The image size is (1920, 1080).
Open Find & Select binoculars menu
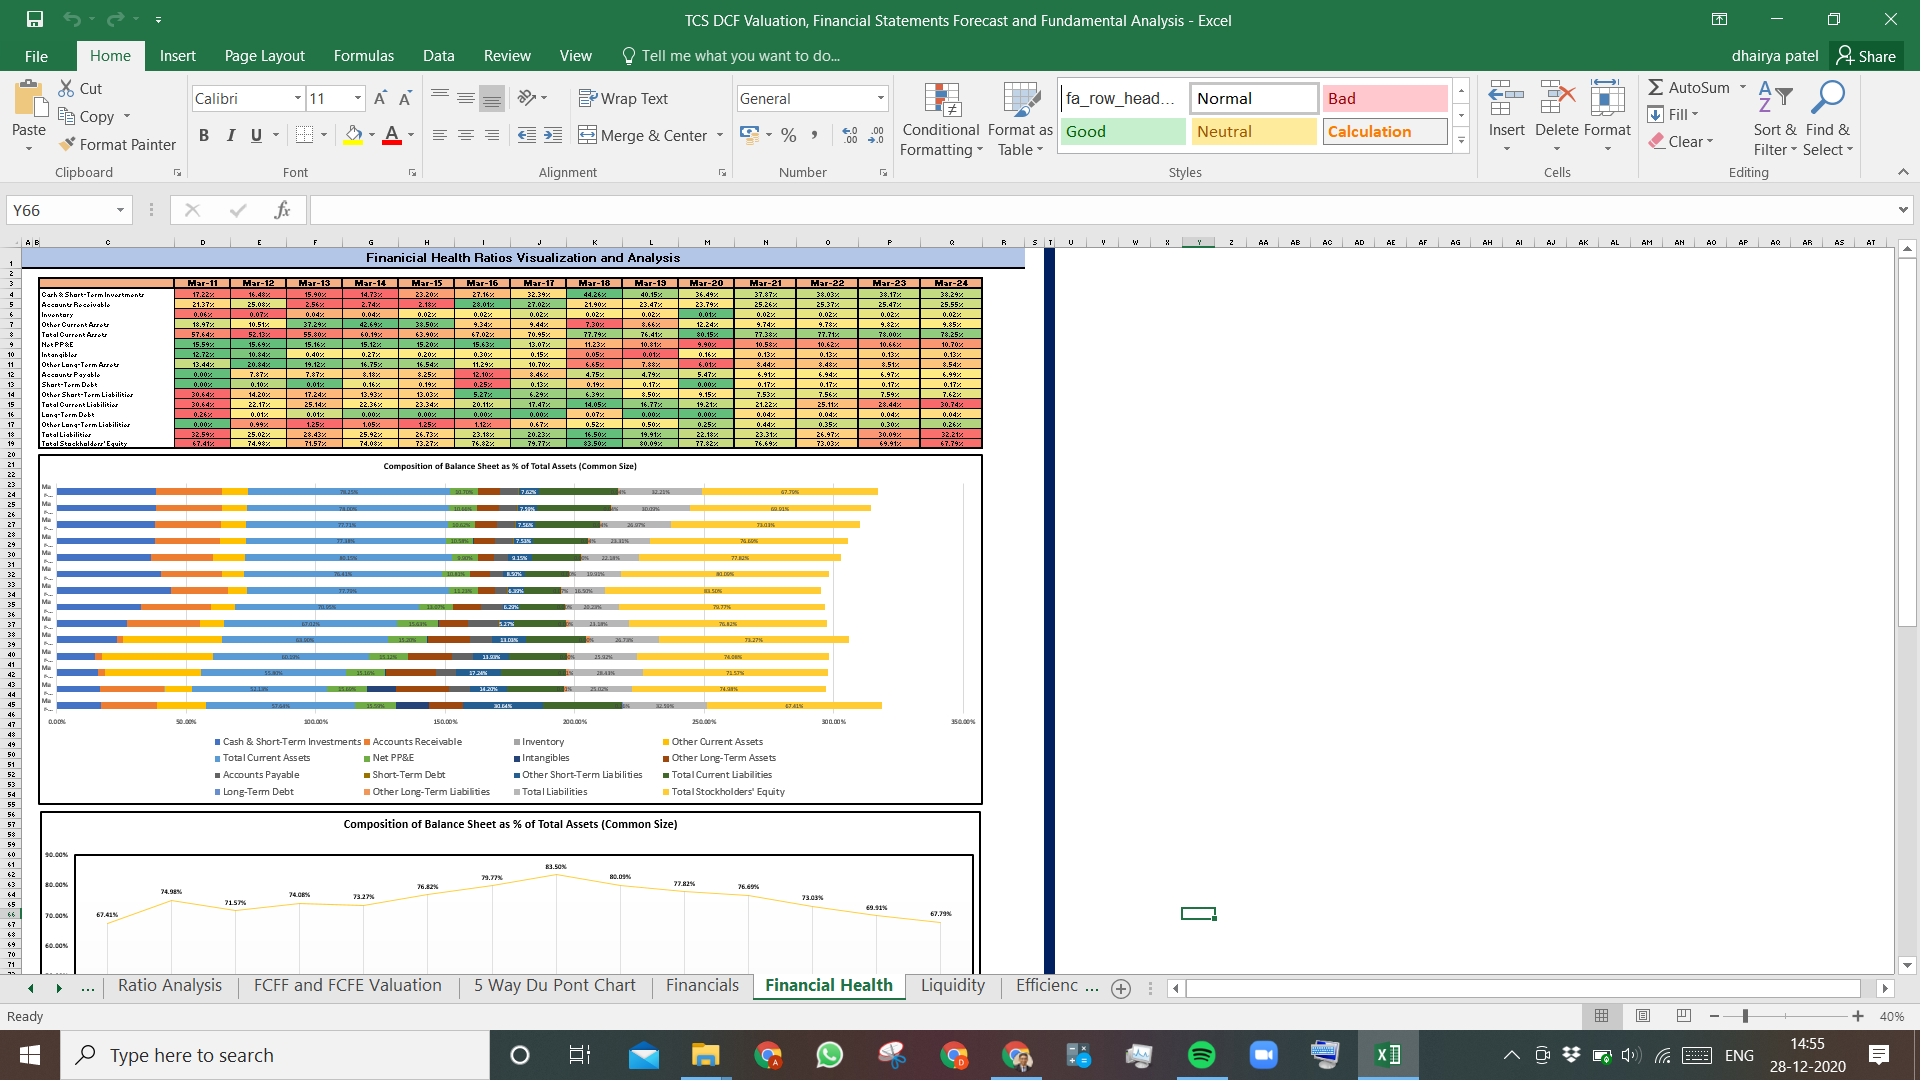(x=1828, y=119)
